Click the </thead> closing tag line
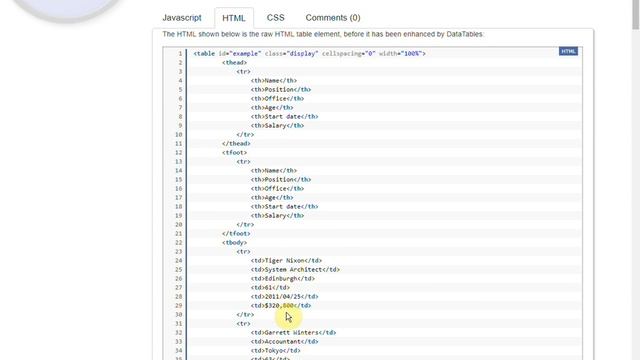Screen dimensions: 640x360 point(236,144)
